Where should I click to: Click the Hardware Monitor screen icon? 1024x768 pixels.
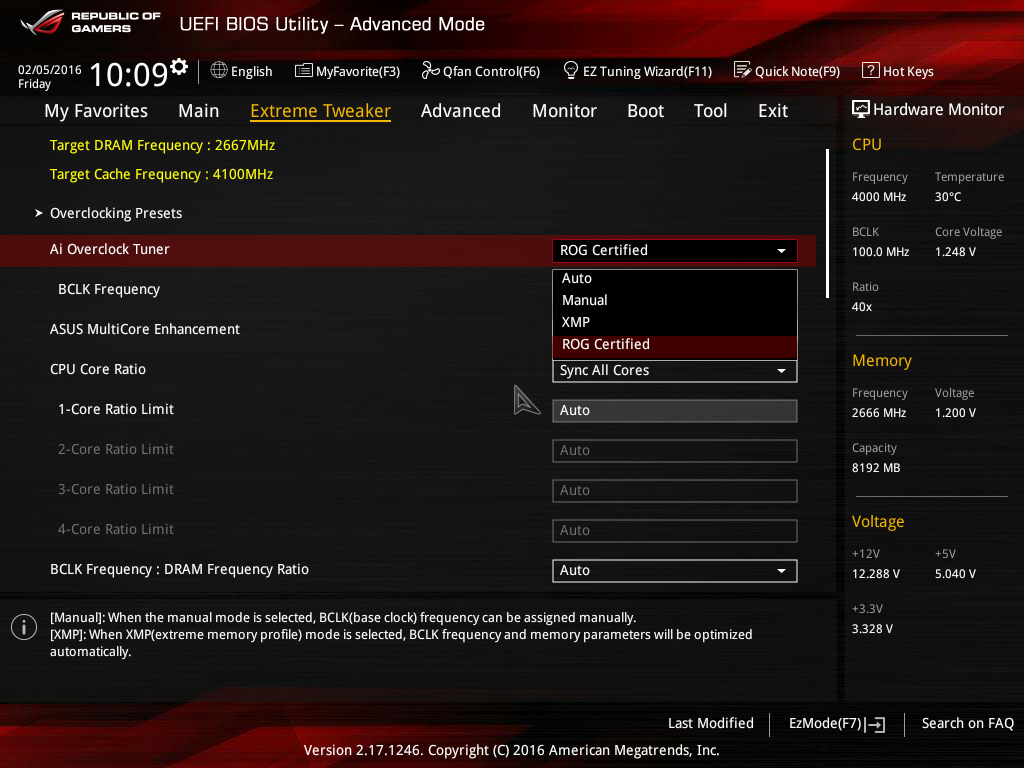tap(861, 109)
